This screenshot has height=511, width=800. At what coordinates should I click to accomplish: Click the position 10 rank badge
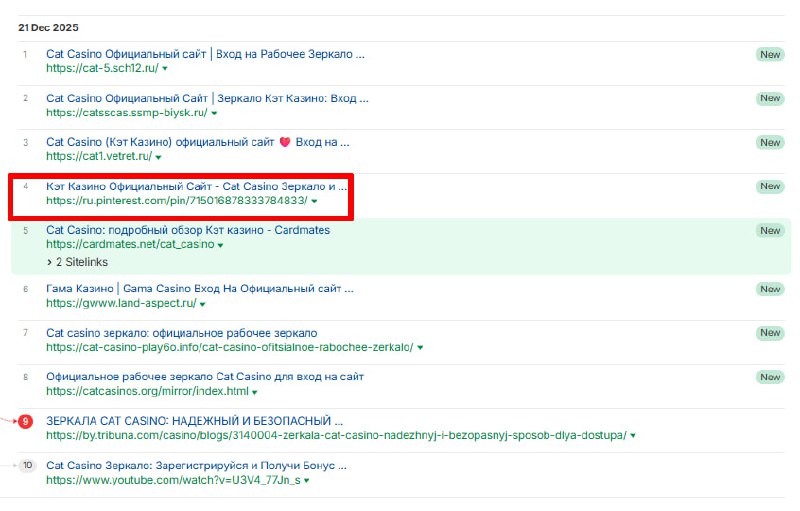26,465
